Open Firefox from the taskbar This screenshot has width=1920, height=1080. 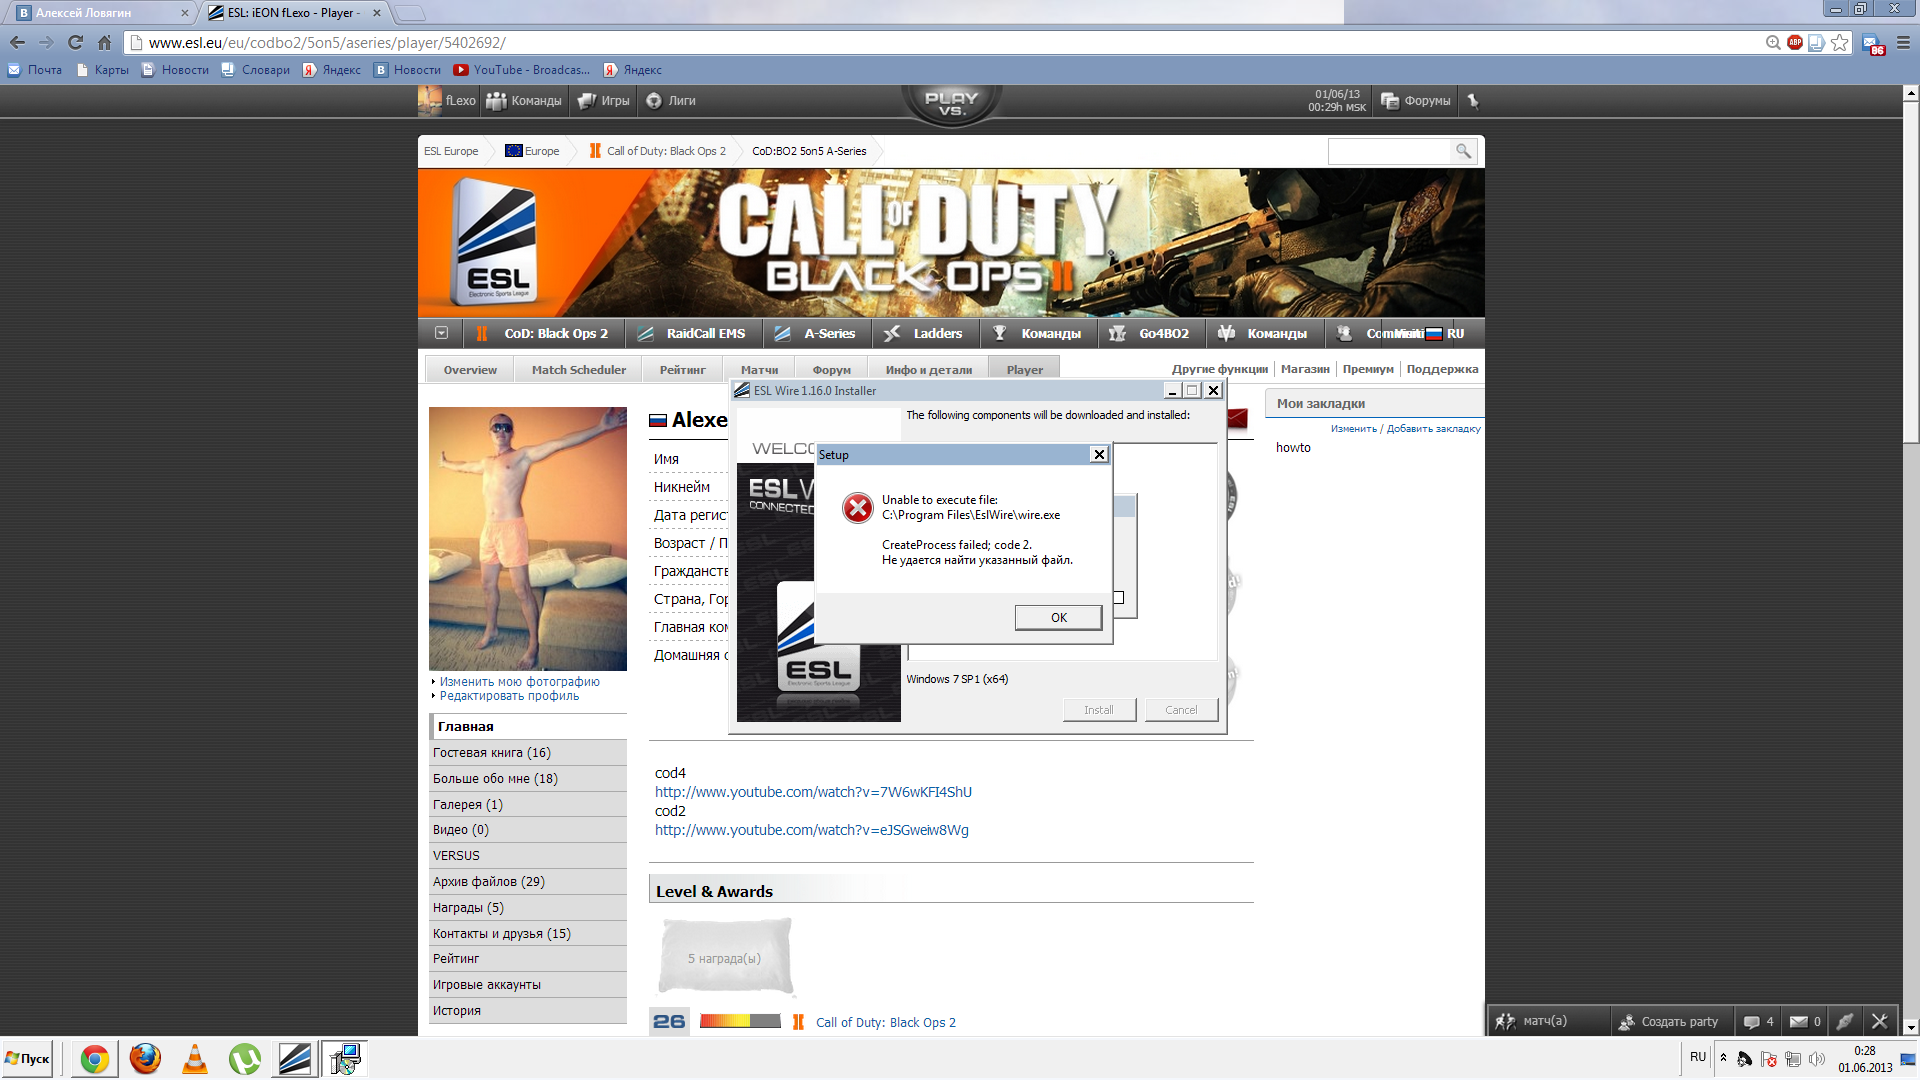pyautogui.click(x=145, y=1059)
